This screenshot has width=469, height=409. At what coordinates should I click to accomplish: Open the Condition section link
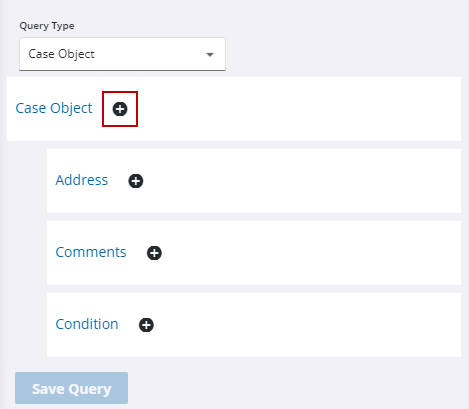pyautogui.click(x=87, y=324)
